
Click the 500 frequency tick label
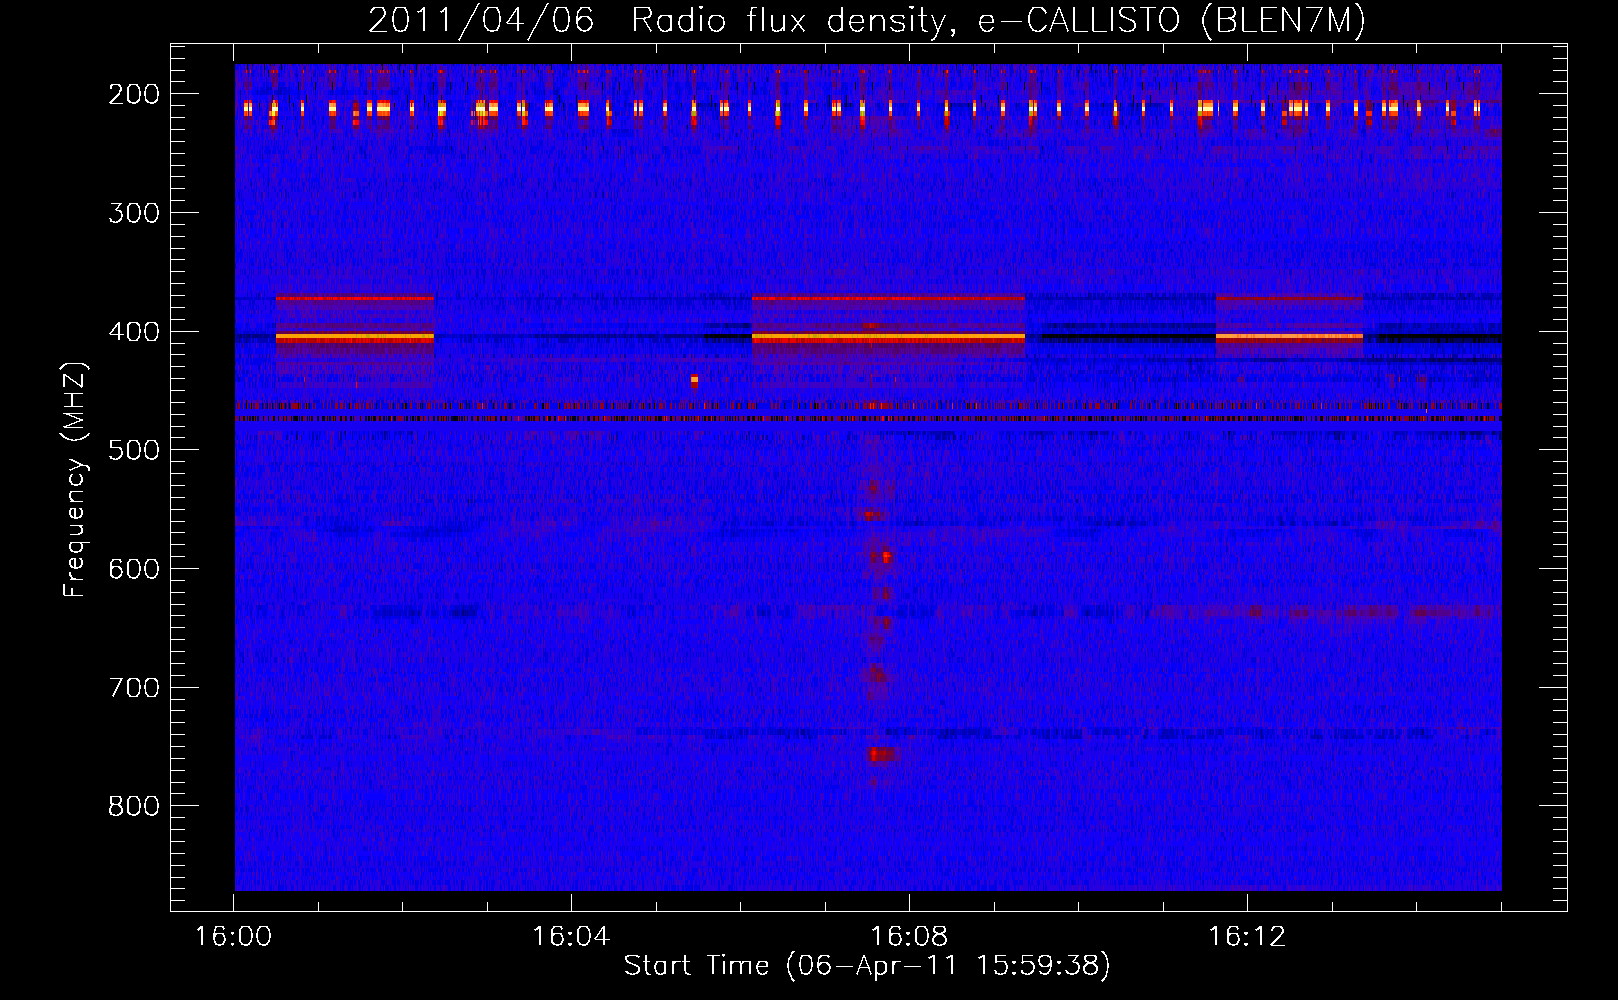134,450
